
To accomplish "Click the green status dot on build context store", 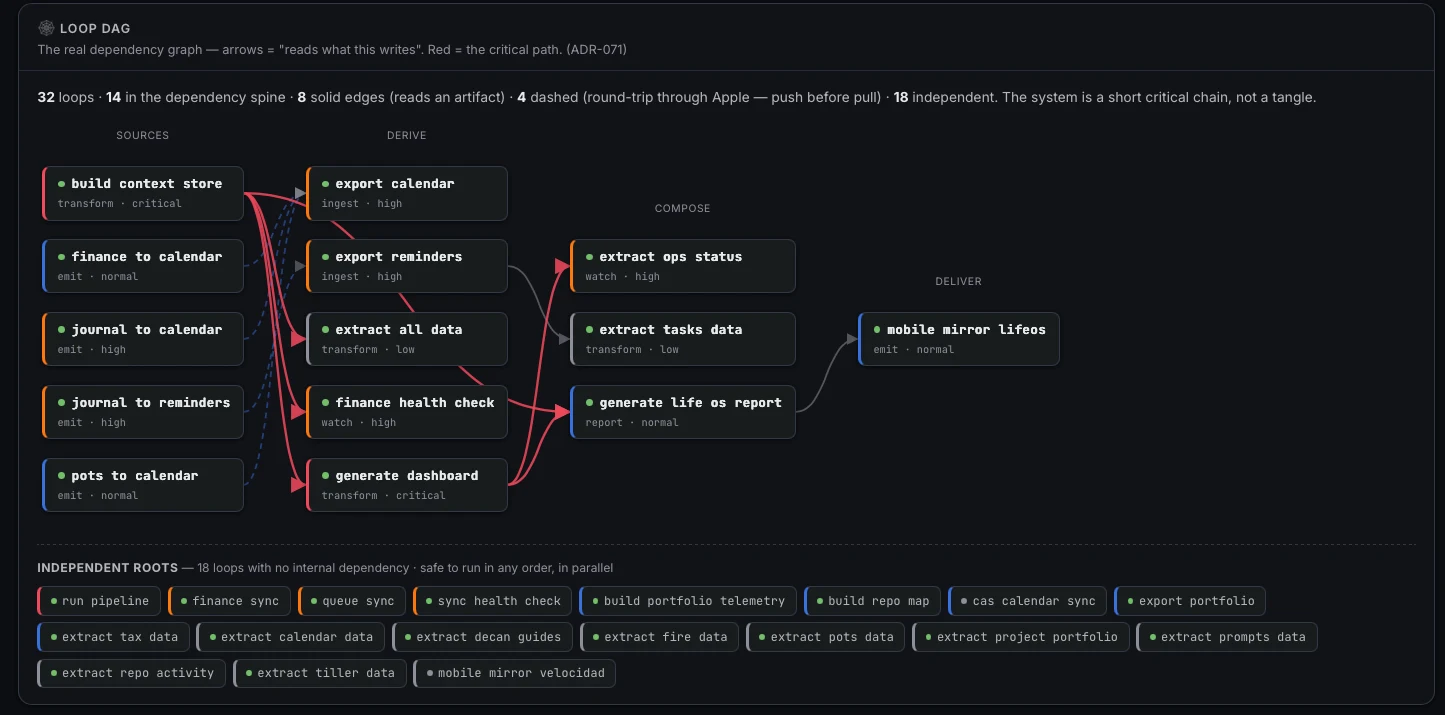I will (61, 184).
